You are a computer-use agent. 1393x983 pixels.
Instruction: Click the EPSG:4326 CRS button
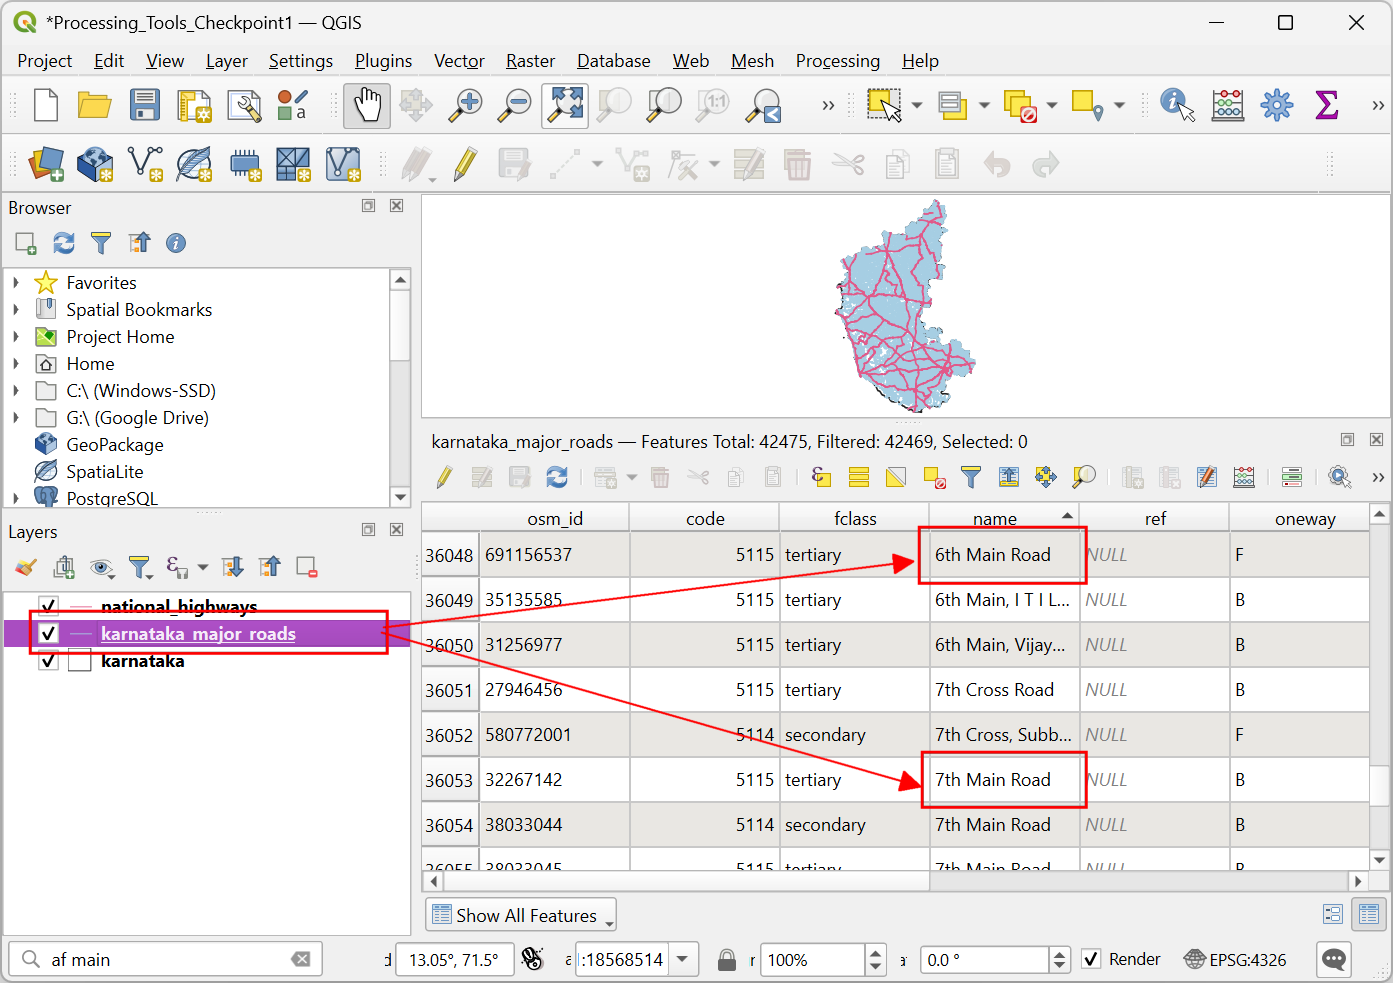[1235, 959]
